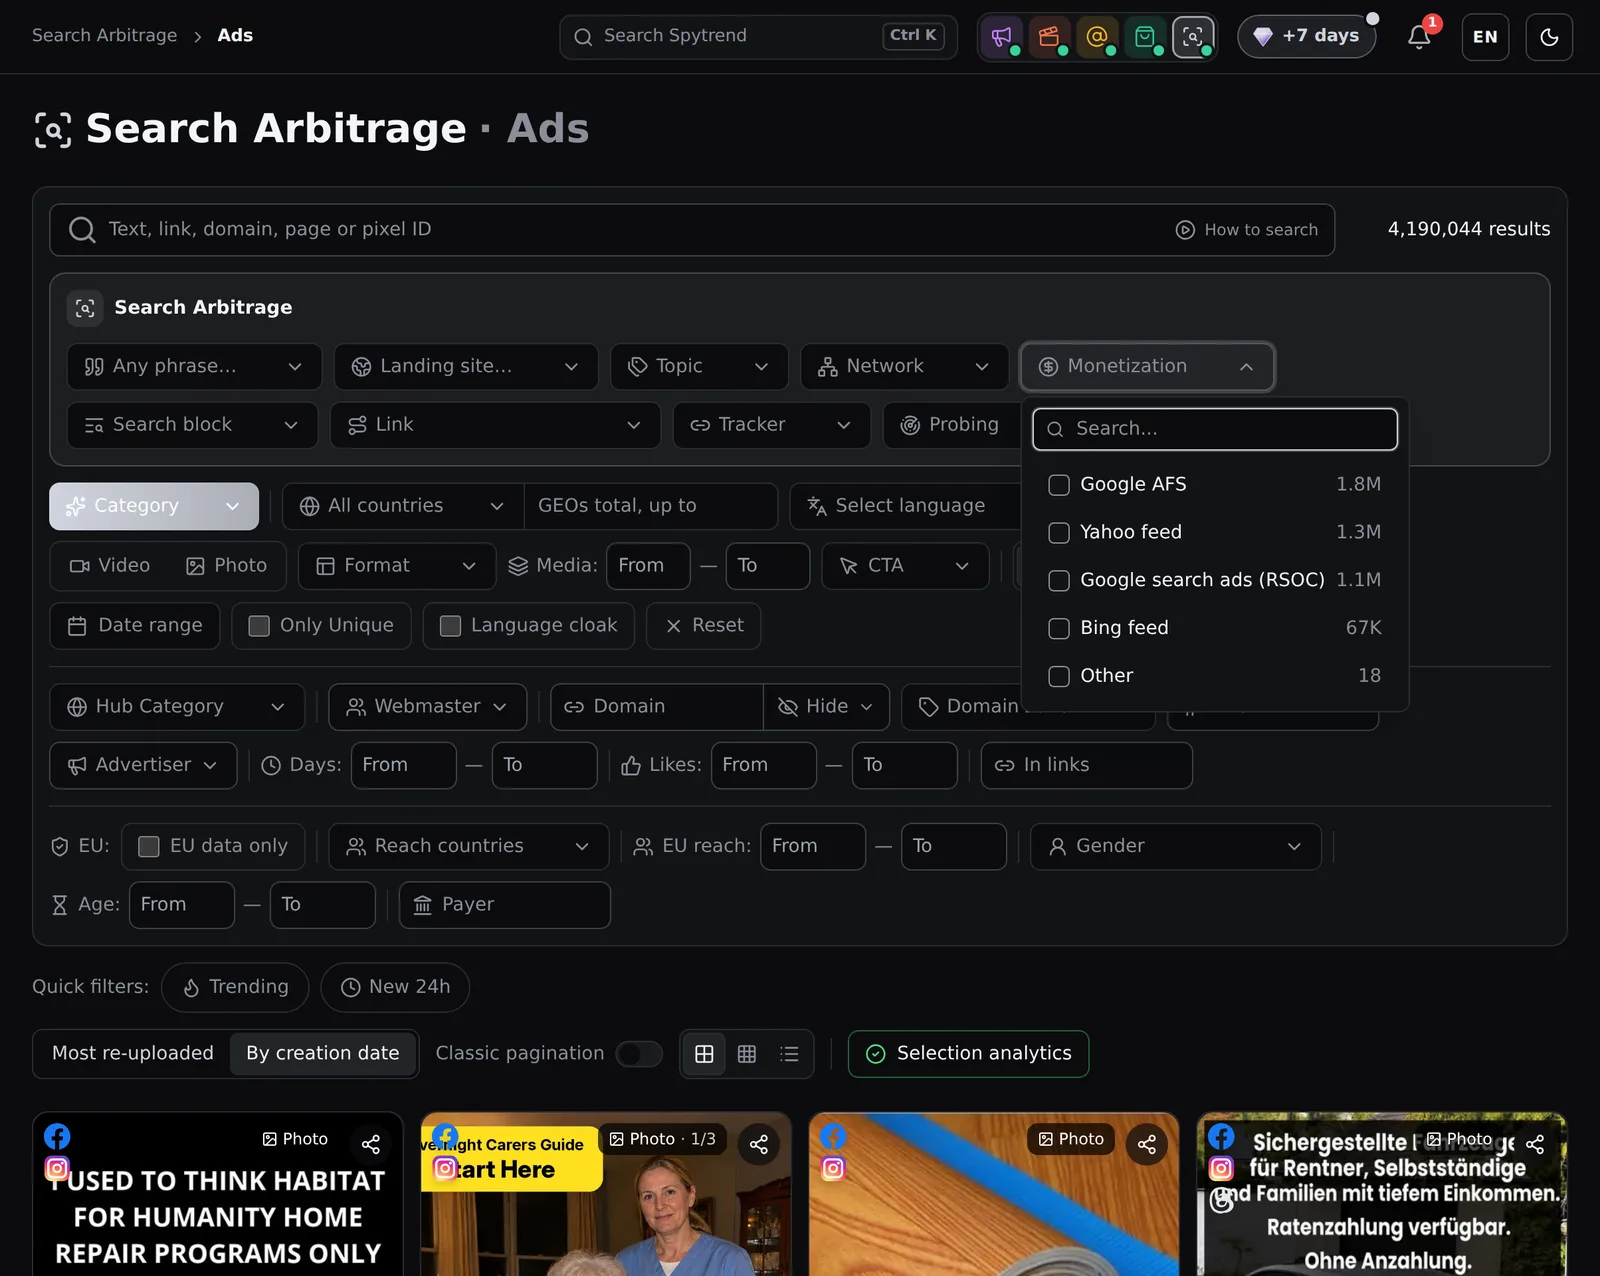The width and height of the screenshot is (1600, 1276).
Task: Filter by Photo media type
Action: pyautogui.click(x=227, y=566)
